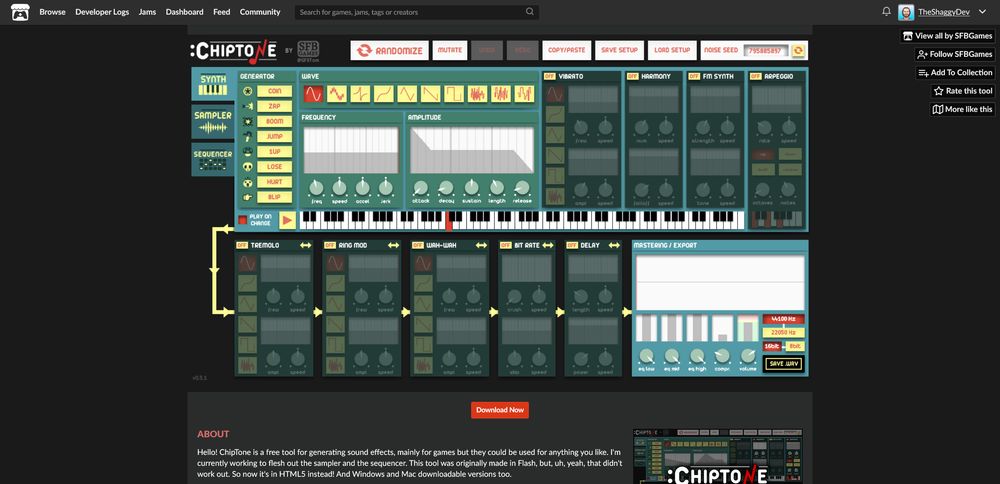The width and height of the screenshot is (1000, 484).
Task: Choose the noise wave in the Vibrato panel
Action: click(555, 196)
